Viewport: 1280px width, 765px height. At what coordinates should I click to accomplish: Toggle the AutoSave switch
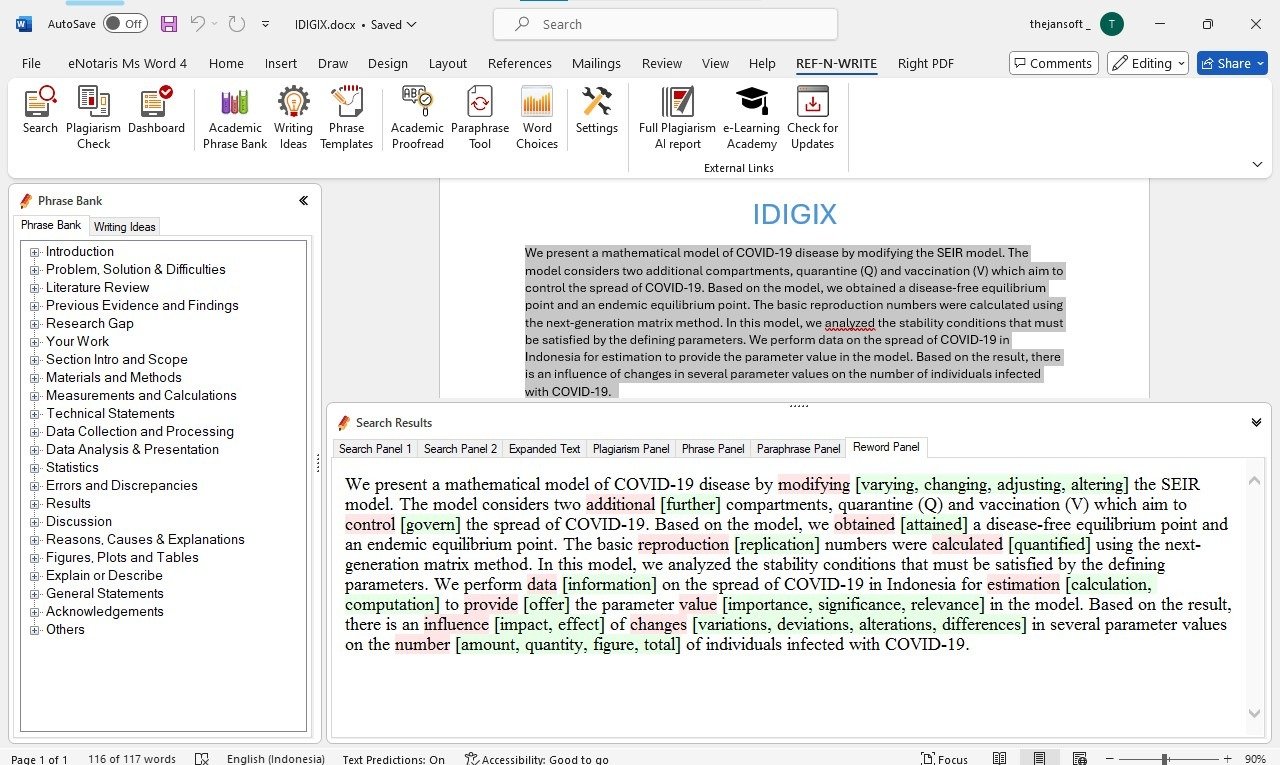124,24
